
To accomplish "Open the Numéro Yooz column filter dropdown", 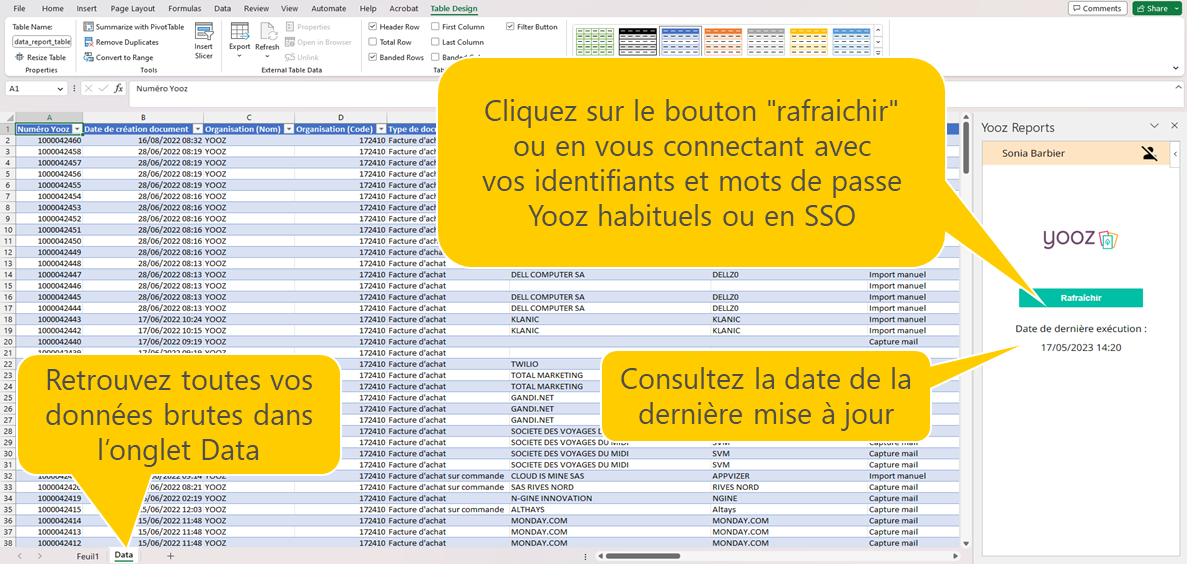I will click(x=76, y=129).
